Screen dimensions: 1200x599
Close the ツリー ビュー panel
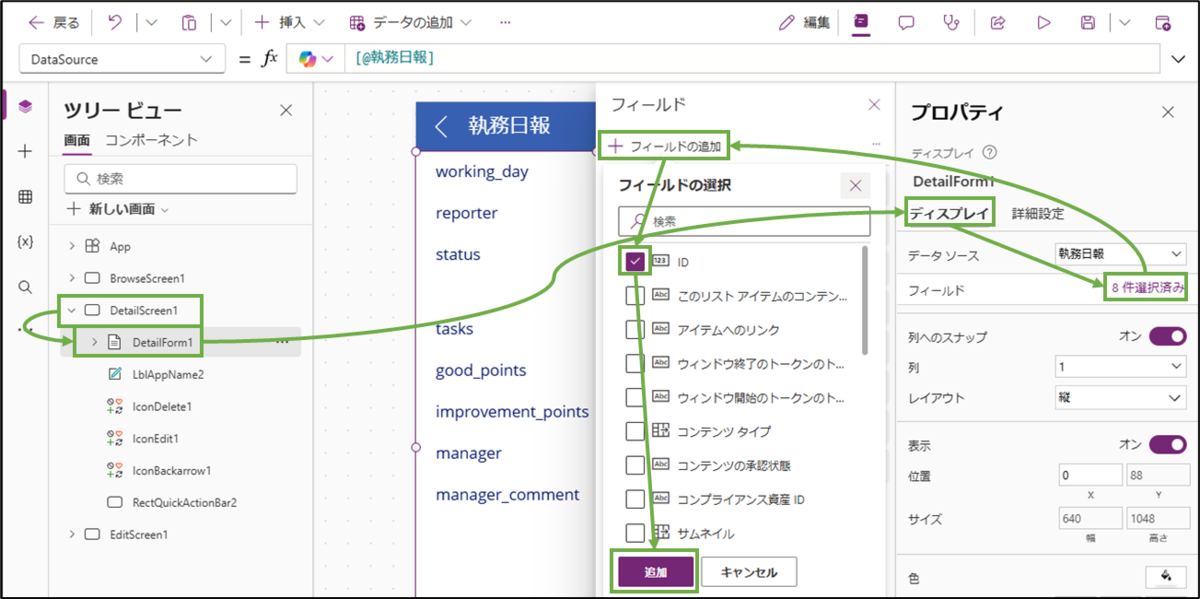pos(285,111)
